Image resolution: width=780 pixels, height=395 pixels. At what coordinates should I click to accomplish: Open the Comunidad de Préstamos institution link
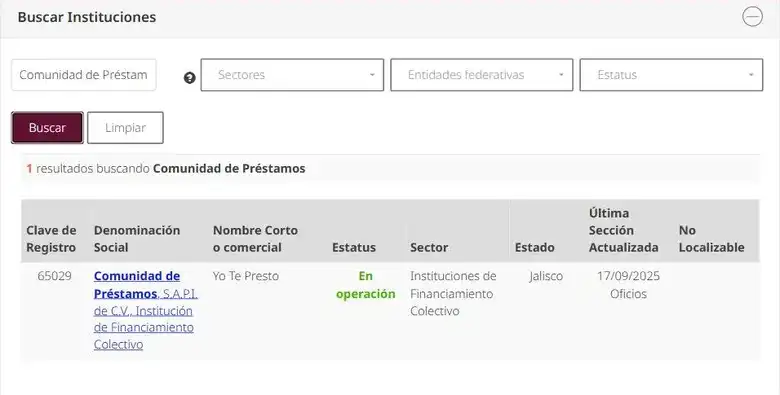point(146,310)
